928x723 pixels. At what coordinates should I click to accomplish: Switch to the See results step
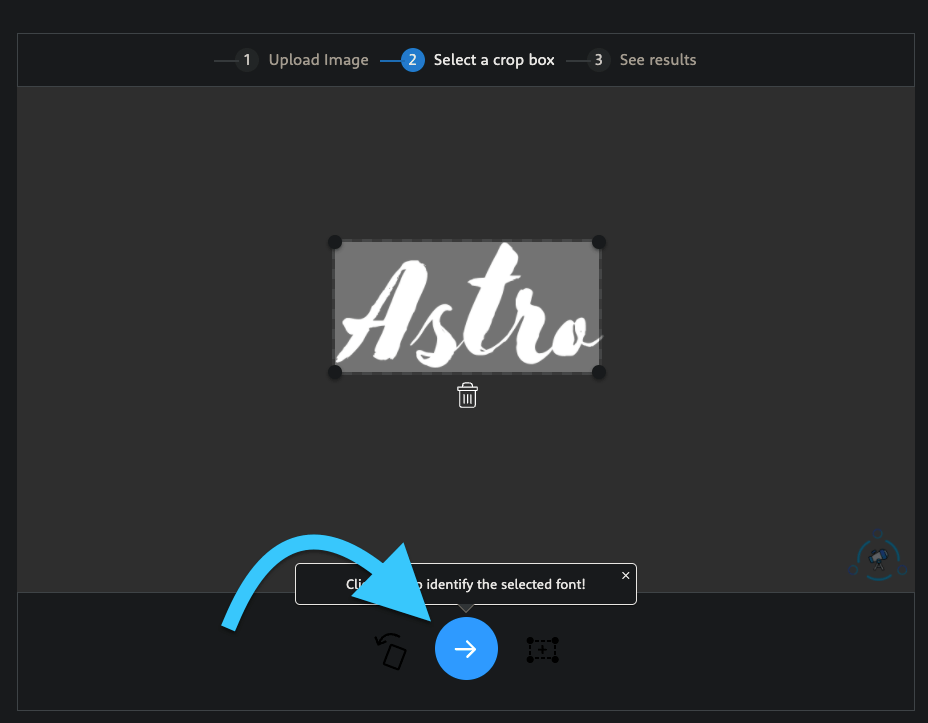pyautogui.click(x=657, y=60)
